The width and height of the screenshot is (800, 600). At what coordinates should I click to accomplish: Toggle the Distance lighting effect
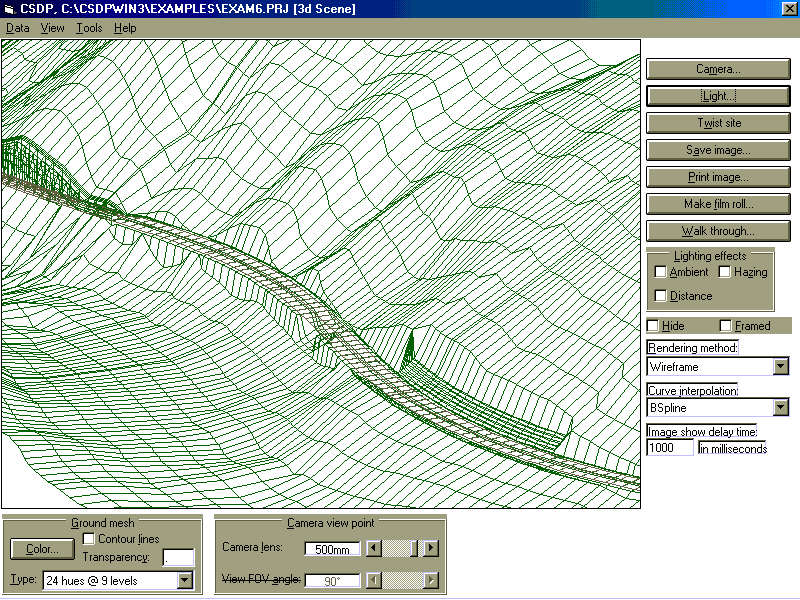coord(660,296)
